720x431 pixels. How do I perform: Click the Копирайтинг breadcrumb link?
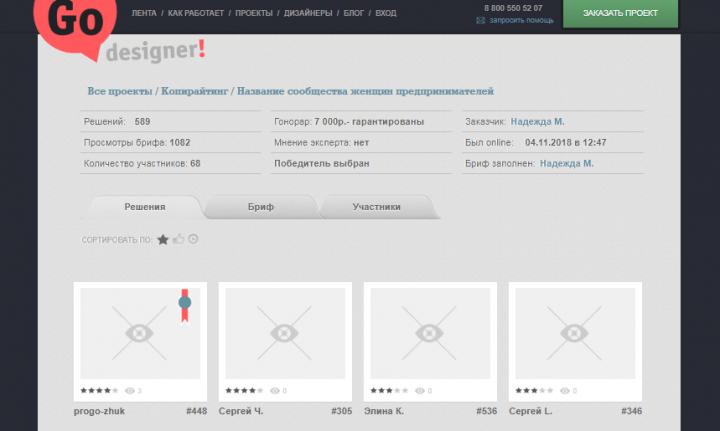pyautogui.click(x=194, y=91)
